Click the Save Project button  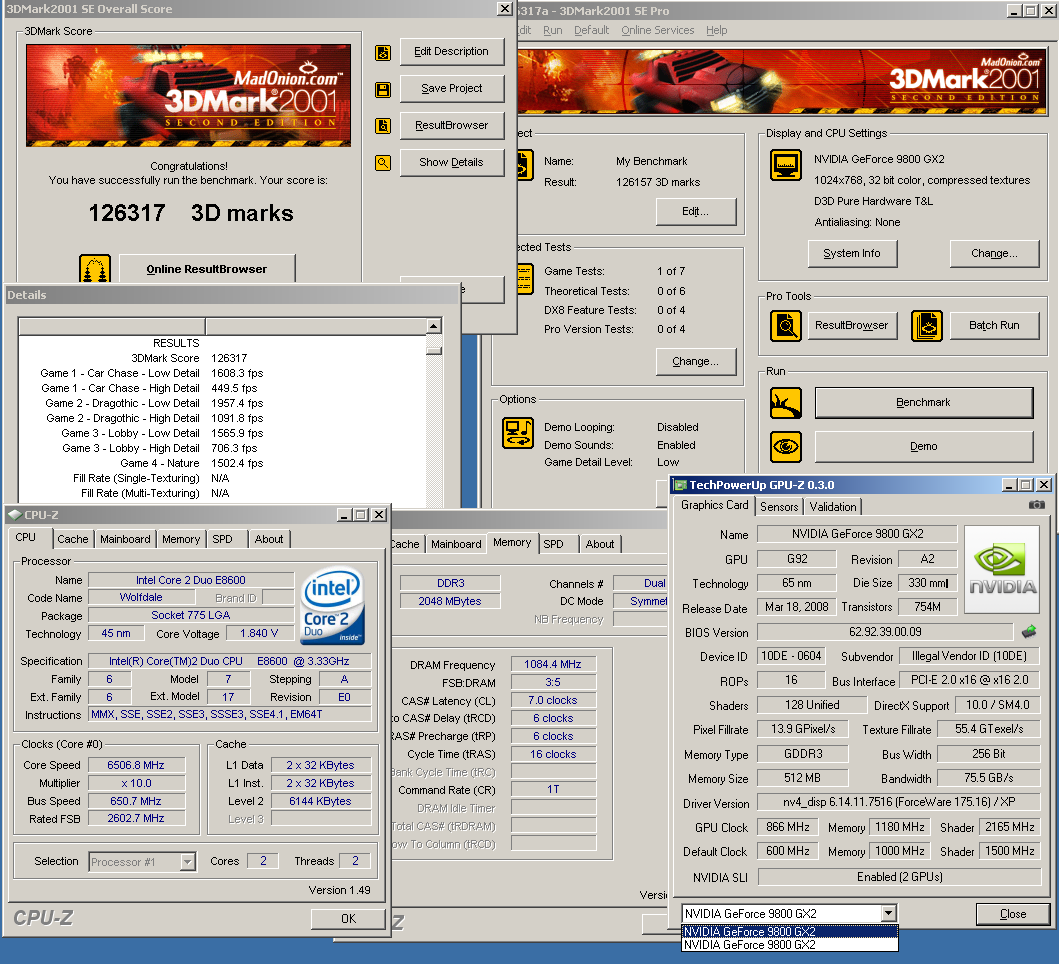[451, 88]
